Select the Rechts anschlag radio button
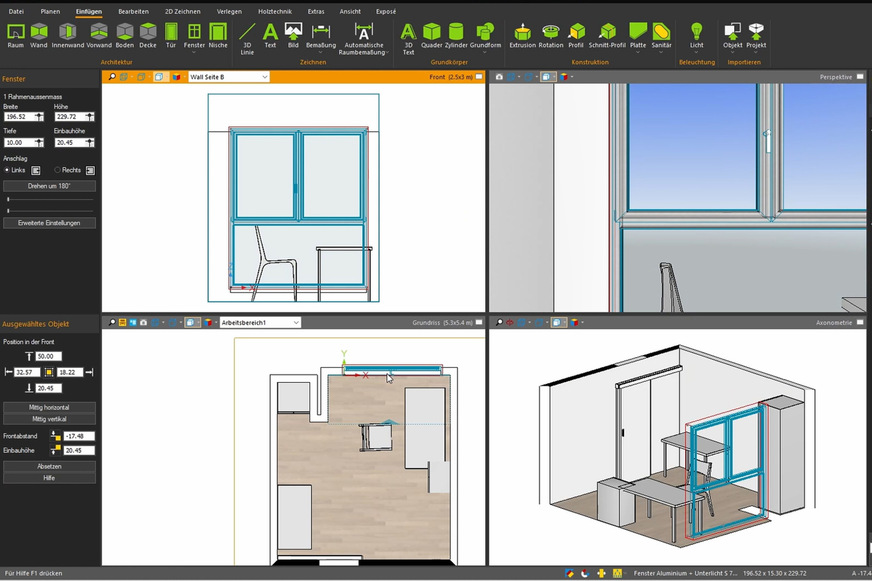This screenshot has width=872, height=581. pyautogui.click(x=60, y=170)
